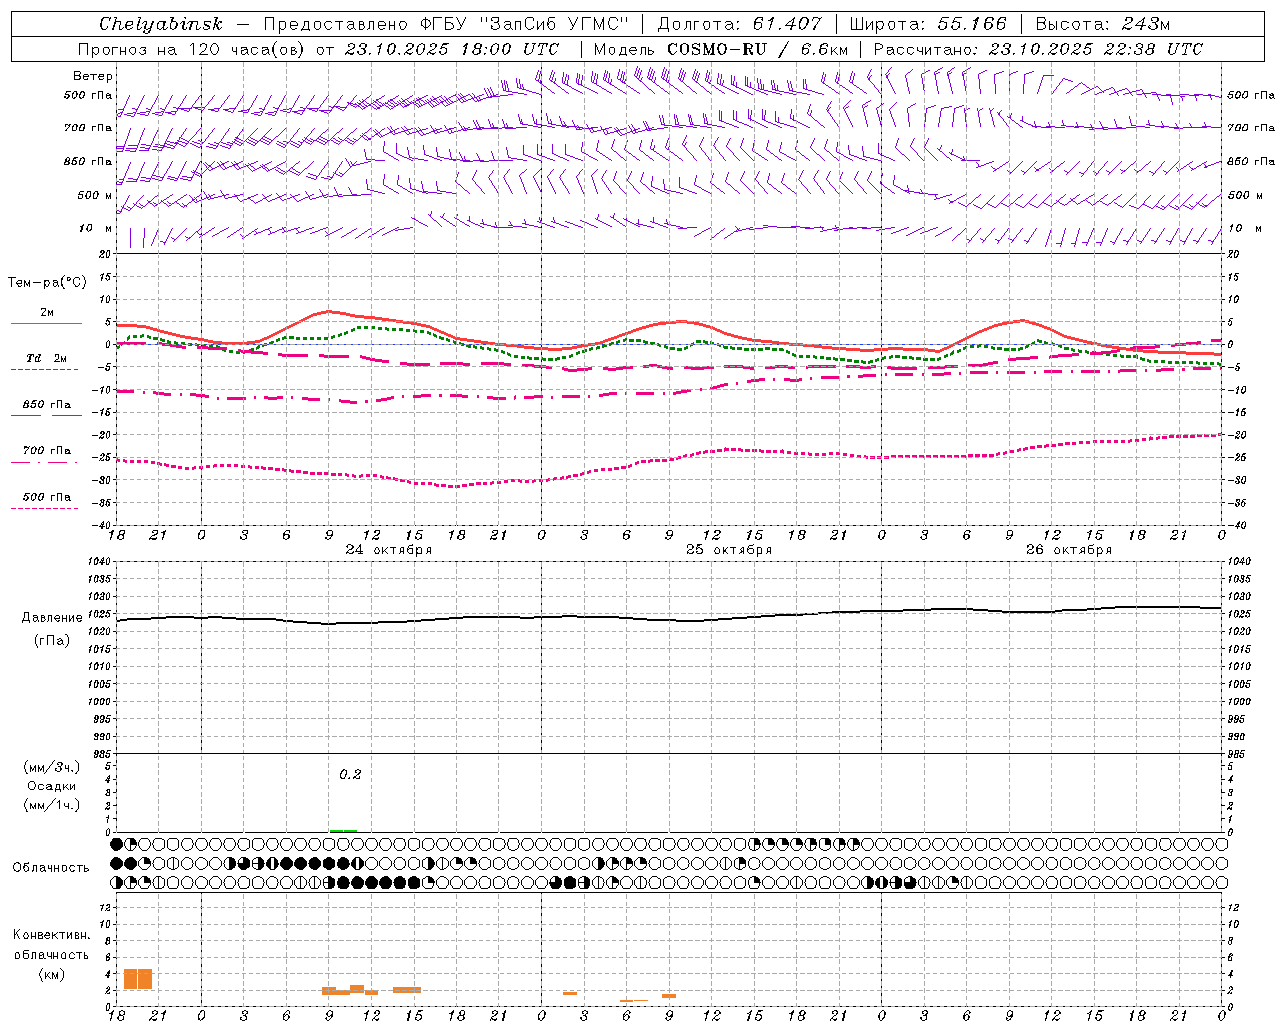Click the '26 октября' date label
This screenshot has height=1024, width=1280.
pyautogui.click(x=1069, y=550)
